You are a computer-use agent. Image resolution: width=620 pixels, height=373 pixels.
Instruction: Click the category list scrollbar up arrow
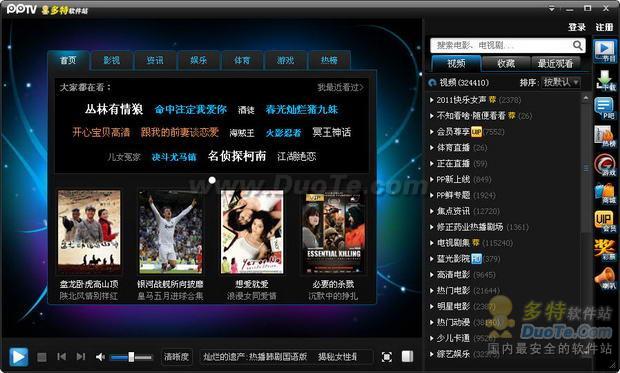click(586, 98)
